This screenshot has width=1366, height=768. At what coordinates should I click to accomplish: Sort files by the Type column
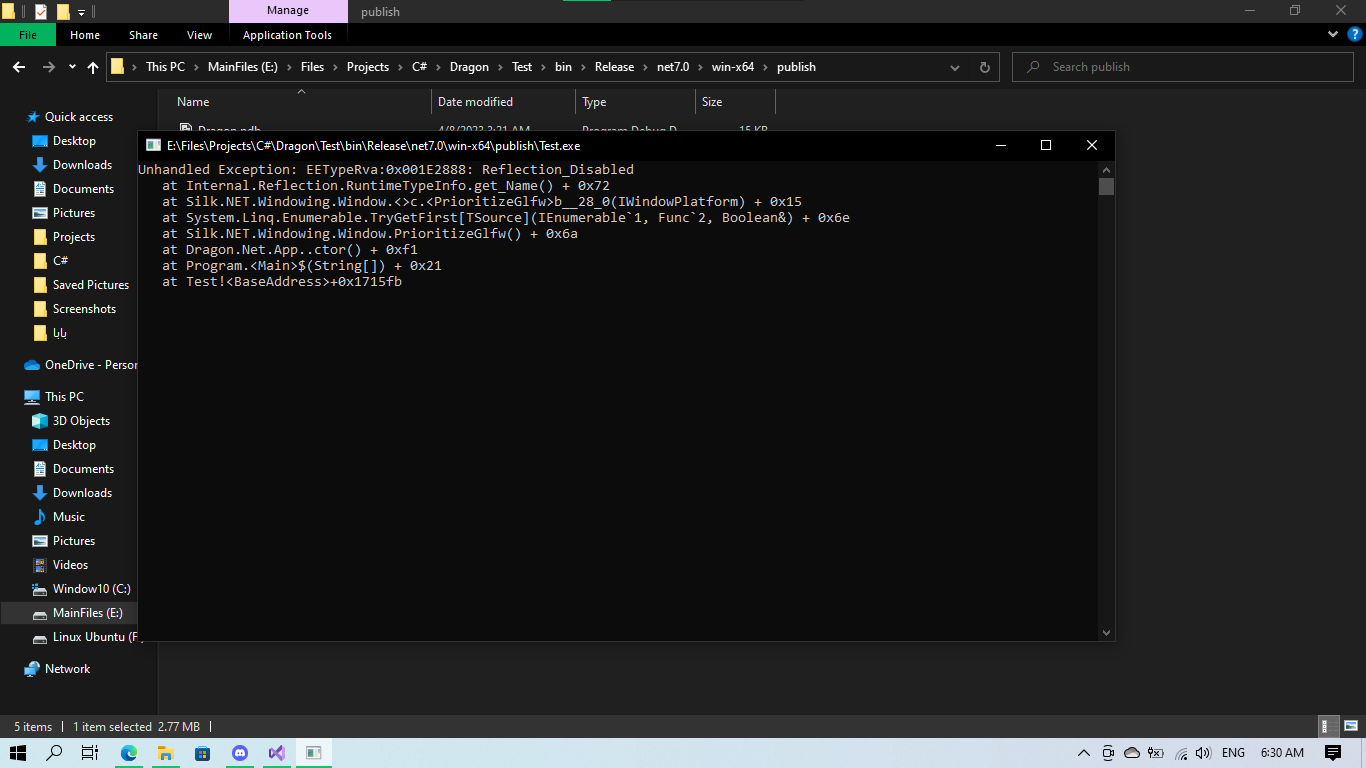pyautogui.click(x=635, y=102)
